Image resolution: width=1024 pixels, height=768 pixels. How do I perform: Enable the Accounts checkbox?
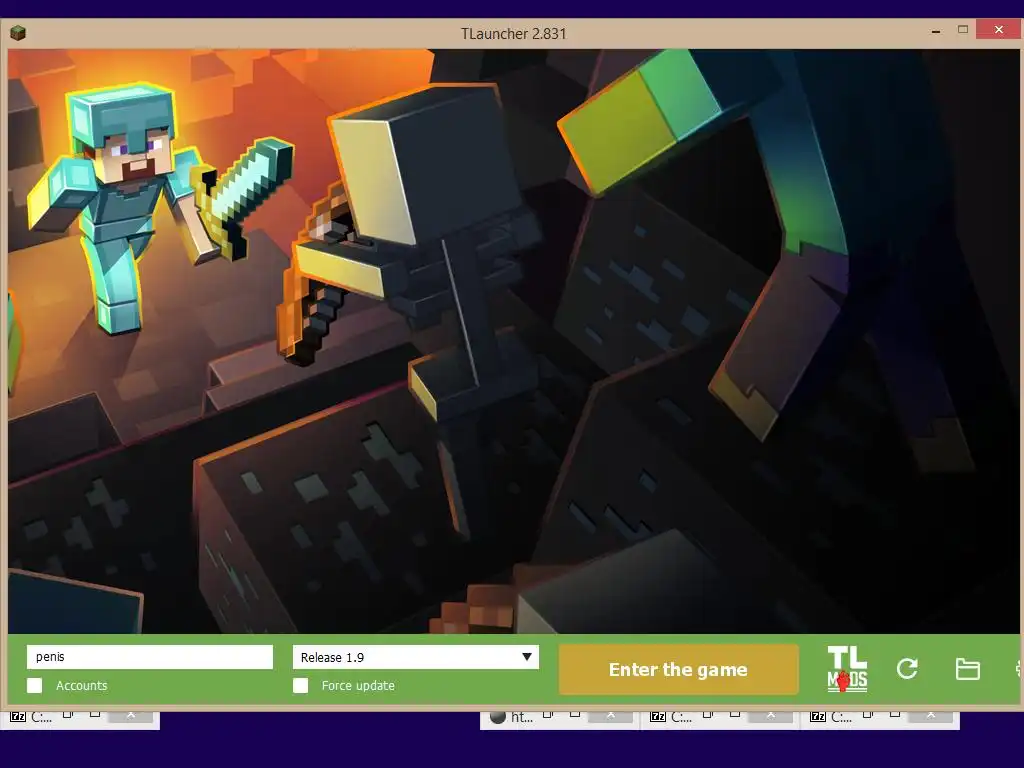(35, 685)
